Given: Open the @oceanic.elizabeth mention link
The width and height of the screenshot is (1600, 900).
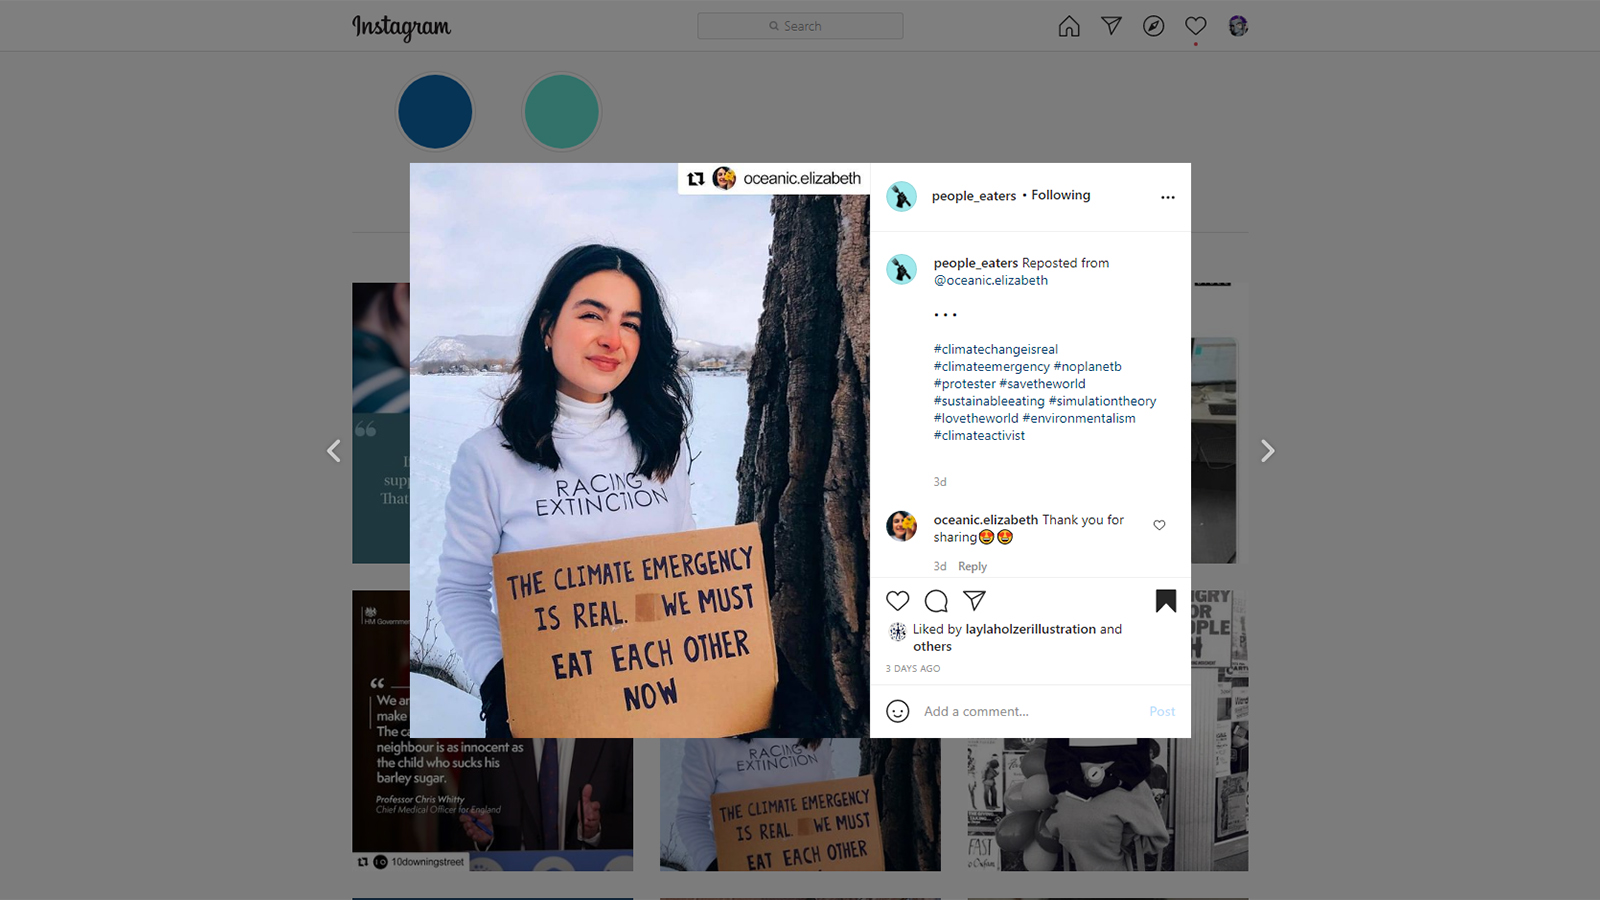Looking at the screenshot, I should click(x=991, y=280).
